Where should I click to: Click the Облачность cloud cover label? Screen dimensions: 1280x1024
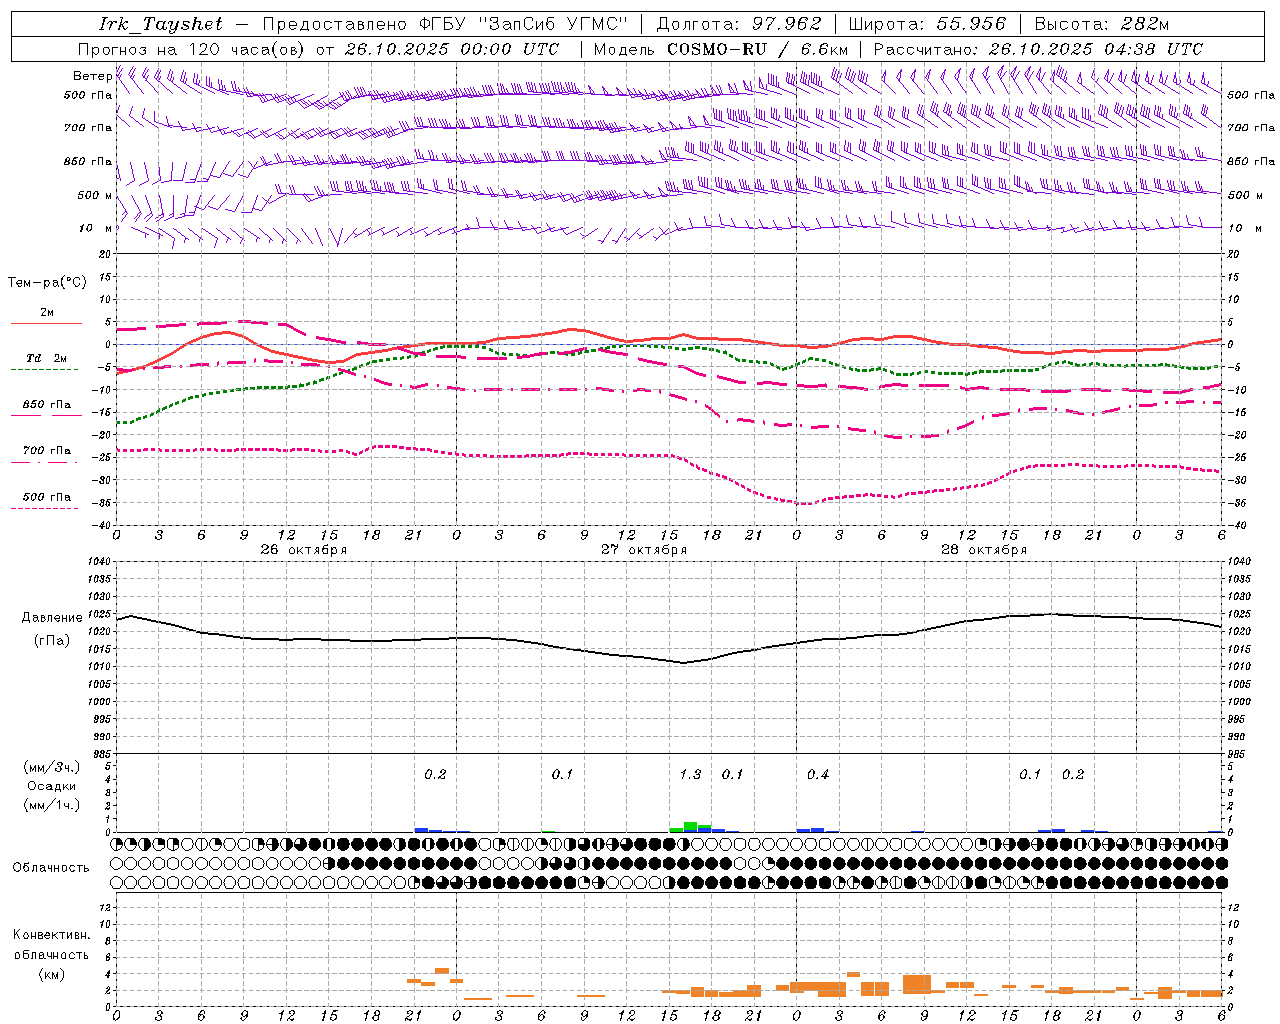click(x=51, y=868)
